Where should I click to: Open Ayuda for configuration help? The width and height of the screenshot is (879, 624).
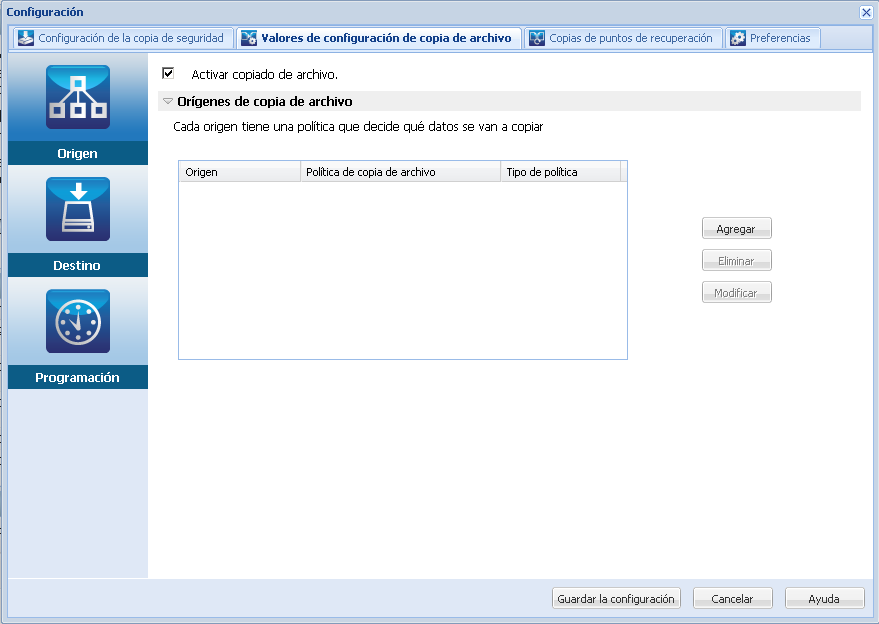pyautogui.click(x=824, y=597)
